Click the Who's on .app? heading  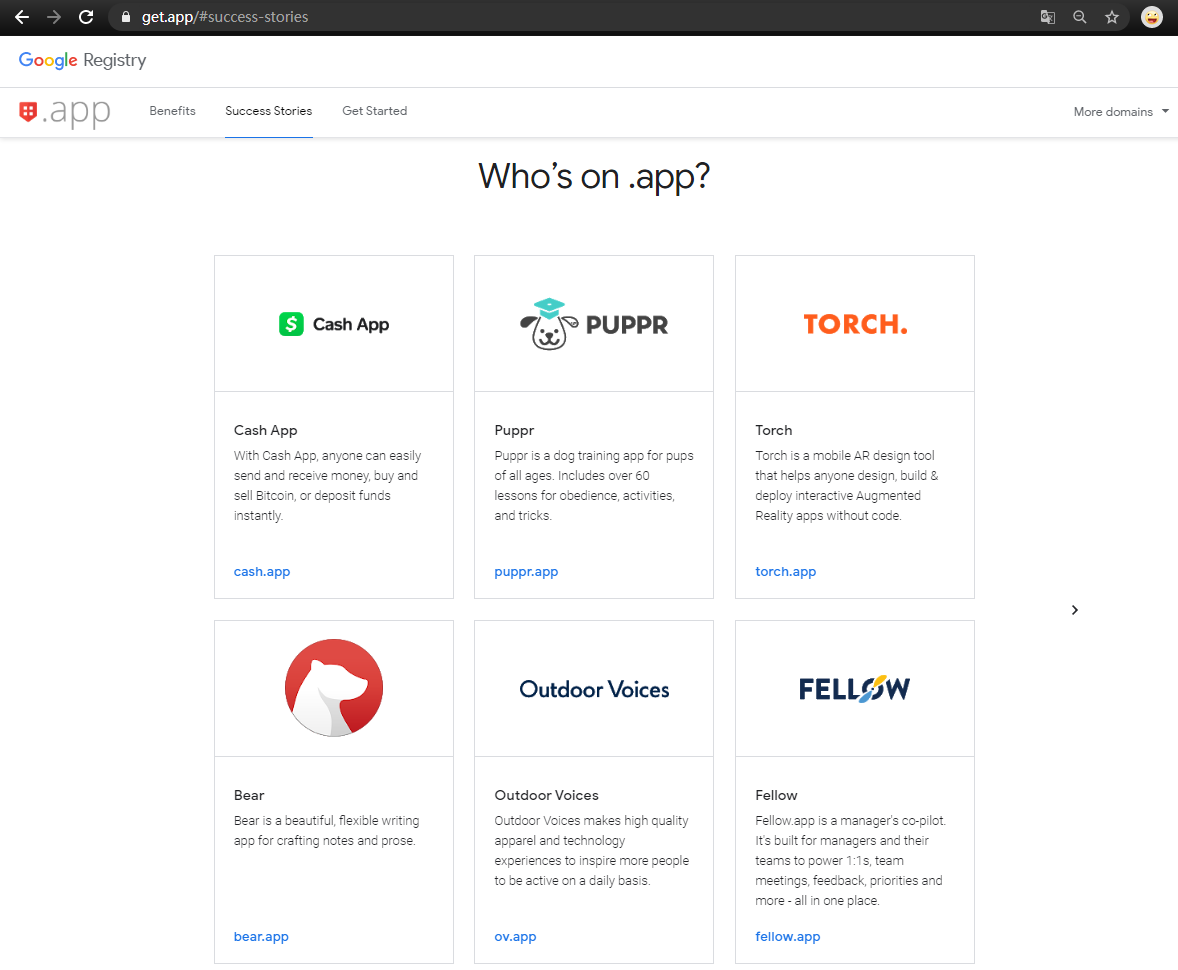(x=594, y=177)
